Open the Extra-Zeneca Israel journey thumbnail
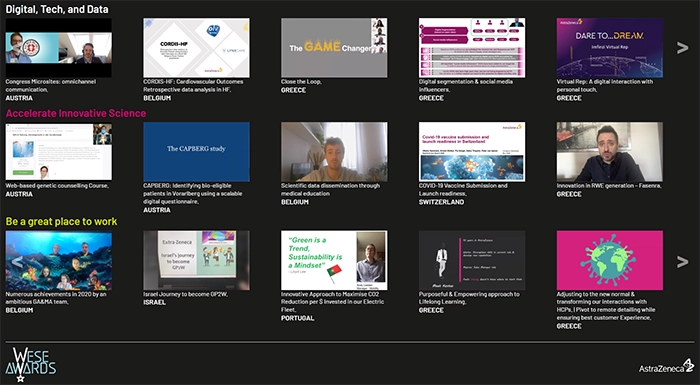Screen dimensions: 700x385 [x=196, y=260]
